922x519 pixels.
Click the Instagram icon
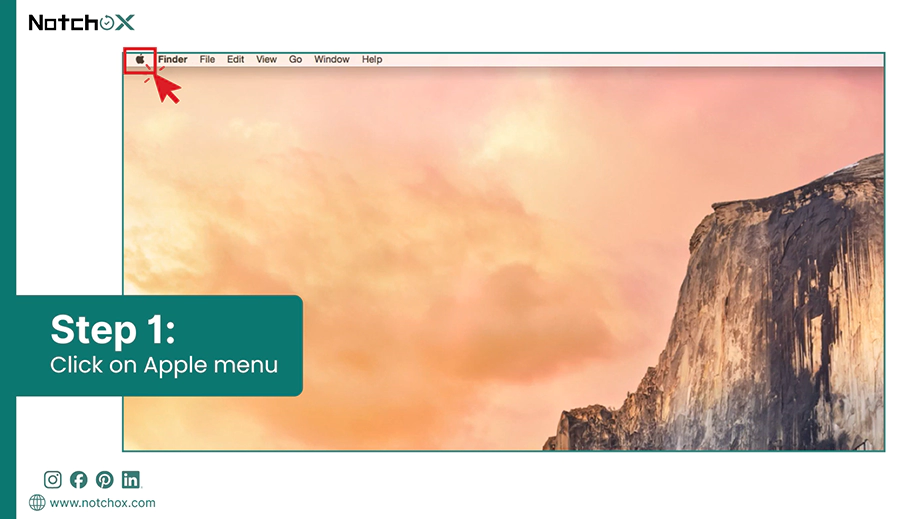pyautogui.click(x=52, y=480)
